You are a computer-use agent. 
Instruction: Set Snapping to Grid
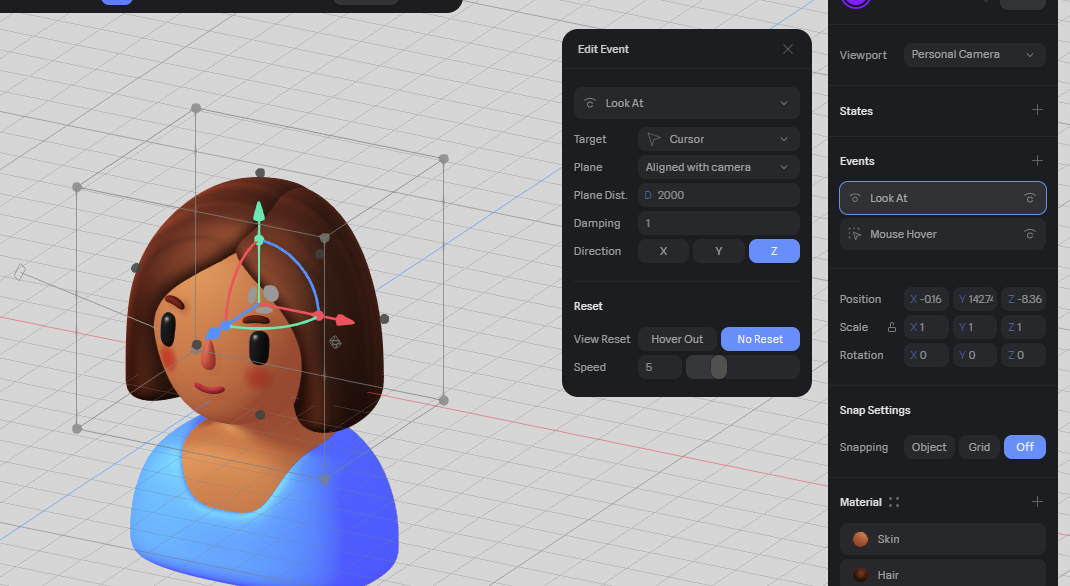click(x=979, y=447)
